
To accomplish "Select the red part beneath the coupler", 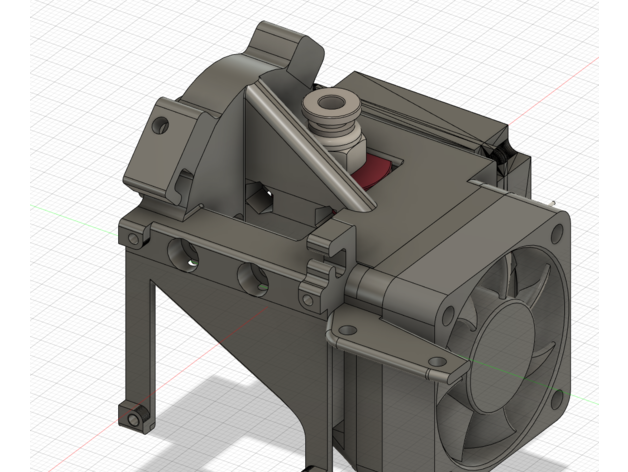I will 372,170.
